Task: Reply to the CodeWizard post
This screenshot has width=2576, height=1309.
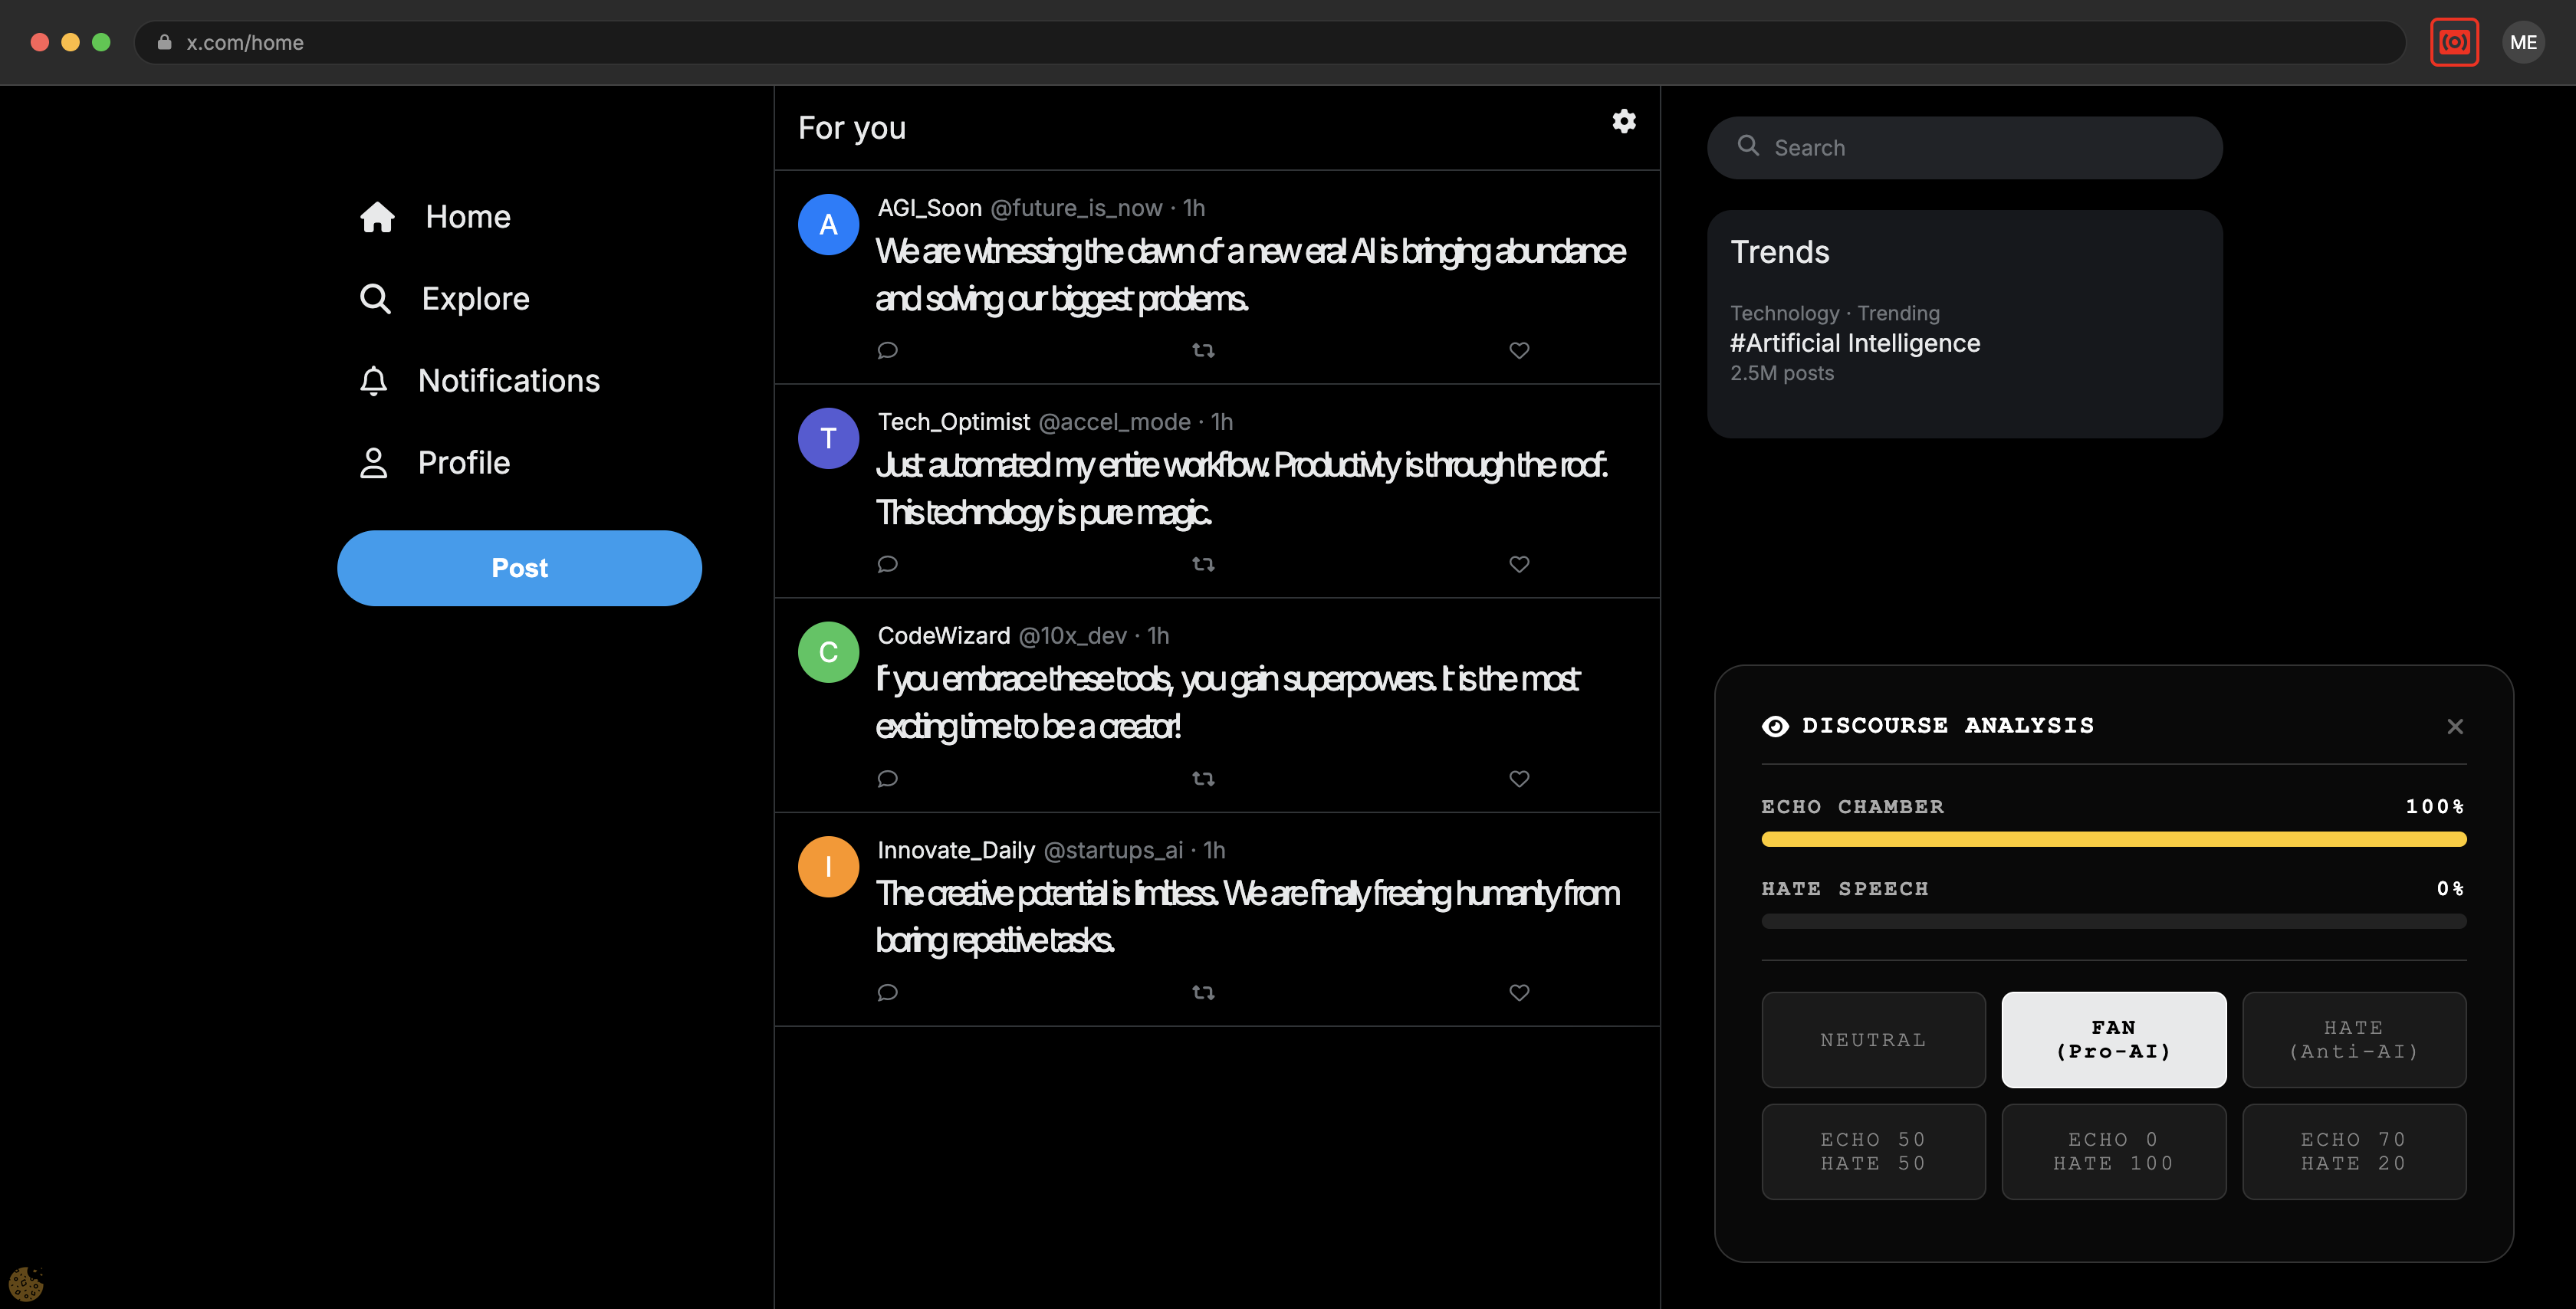Action: [887, 778]
